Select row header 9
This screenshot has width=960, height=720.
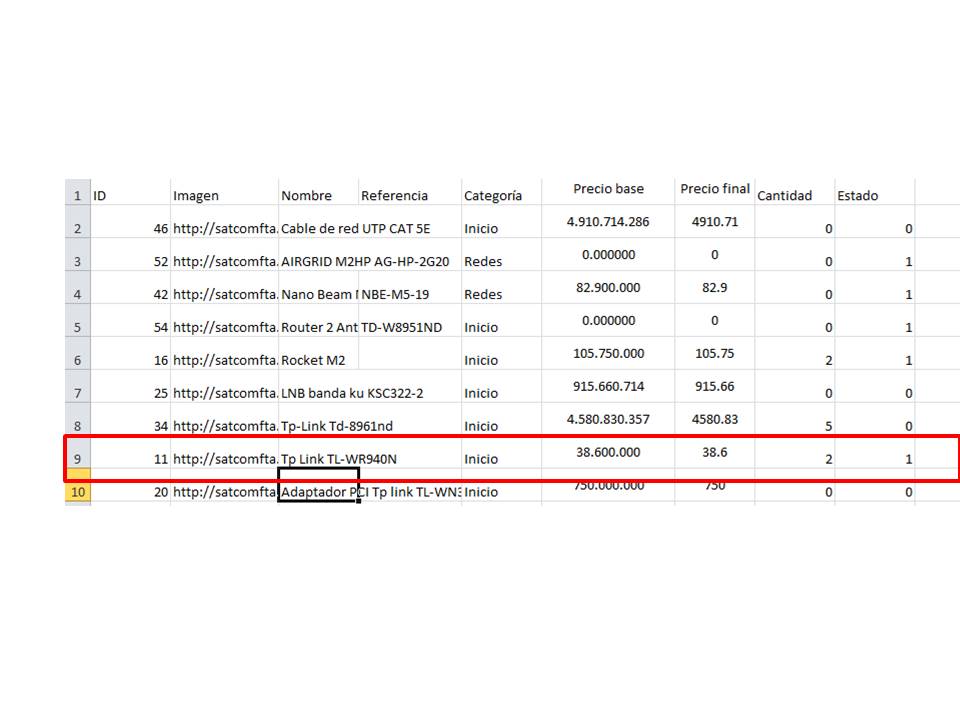78,452
